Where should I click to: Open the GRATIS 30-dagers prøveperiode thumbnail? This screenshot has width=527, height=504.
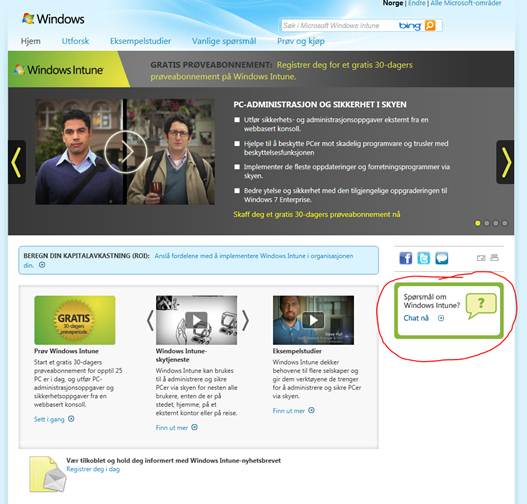click(75, 320)
